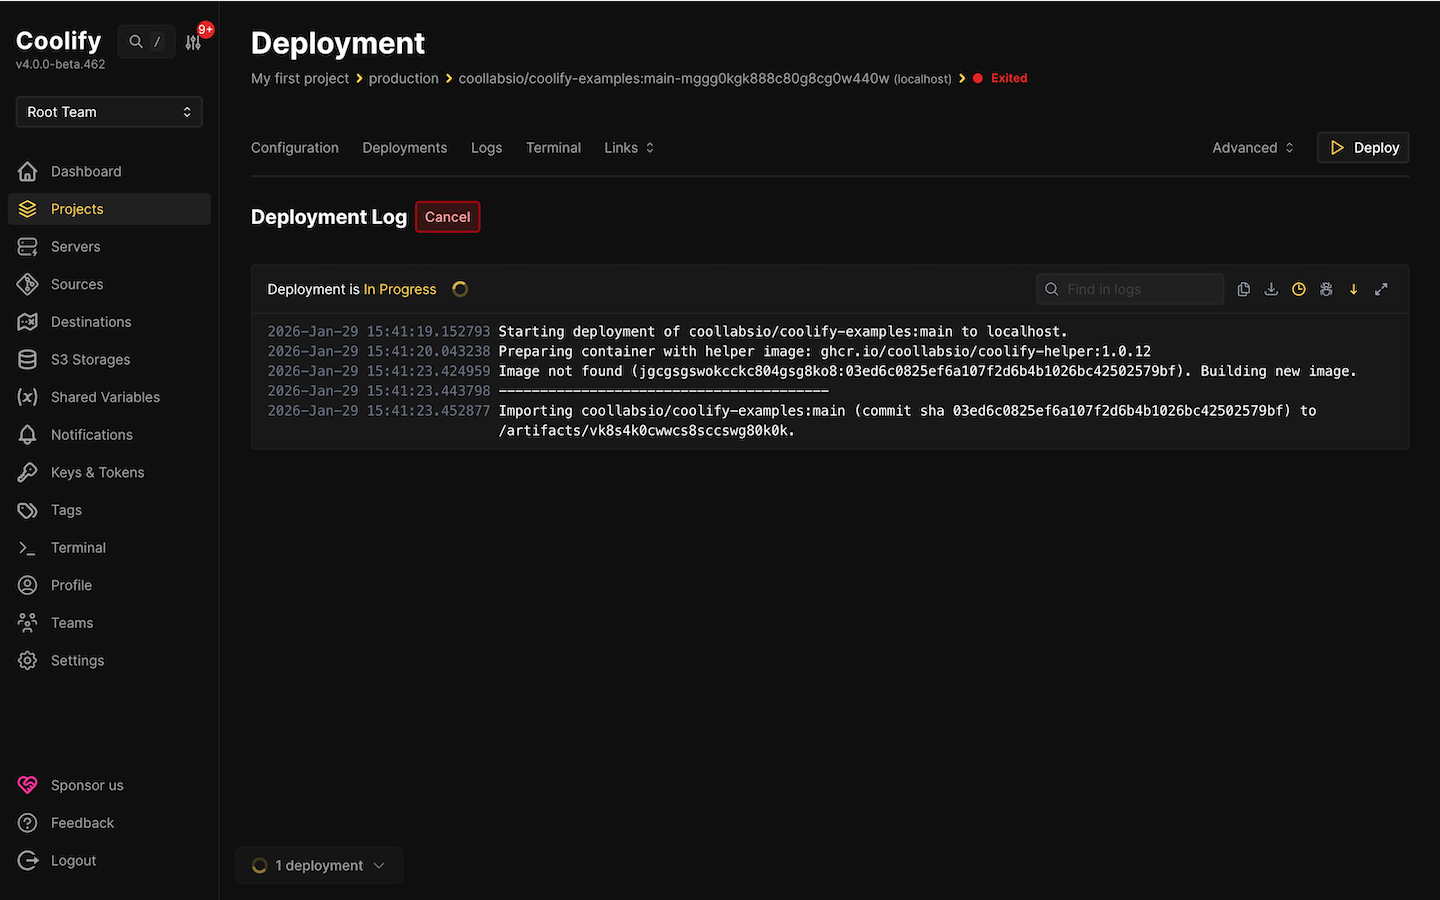Download the deployment log file
This screenshot has height=900, width=1440.
(x=1271, y=289)
